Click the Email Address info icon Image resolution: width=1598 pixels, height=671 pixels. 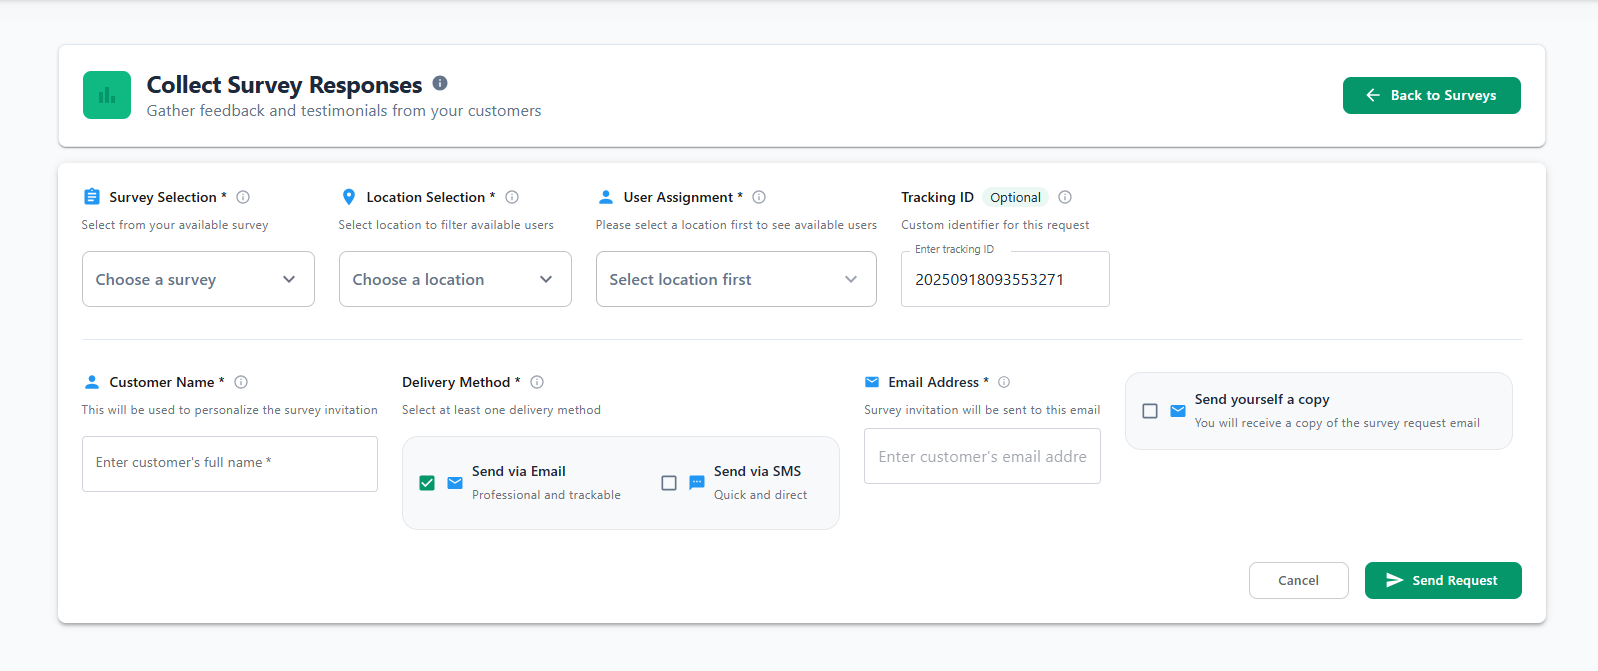coord(1004,382)
